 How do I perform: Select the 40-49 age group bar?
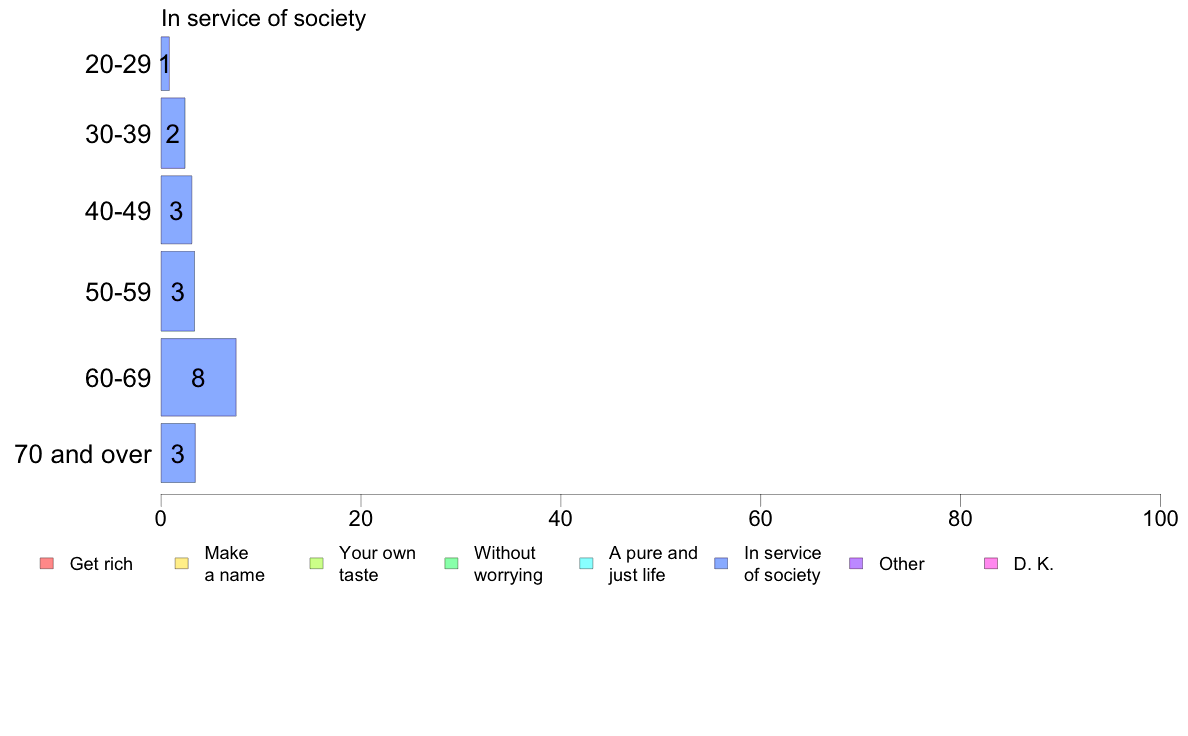177,210
